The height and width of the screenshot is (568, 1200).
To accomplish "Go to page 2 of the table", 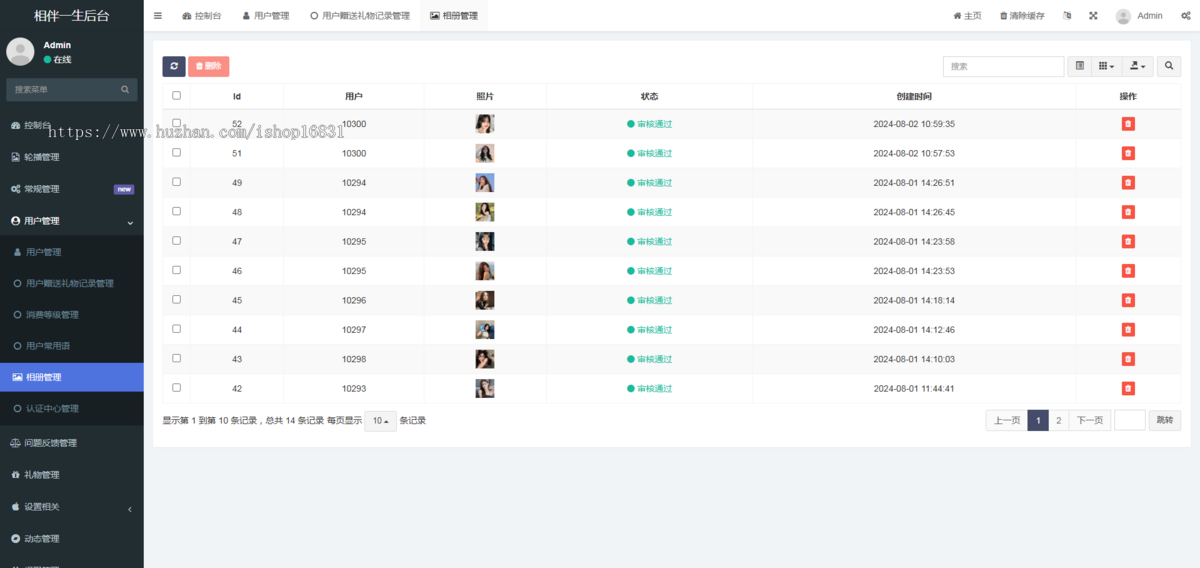I will 1059,421.
